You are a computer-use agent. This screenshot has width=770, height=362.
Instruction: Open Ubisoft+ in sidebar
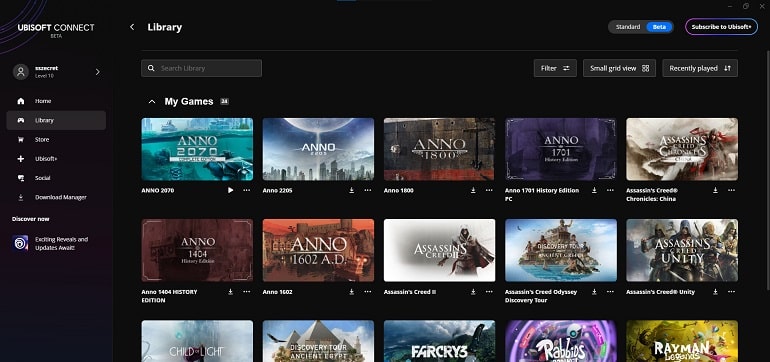coord(56,159)
